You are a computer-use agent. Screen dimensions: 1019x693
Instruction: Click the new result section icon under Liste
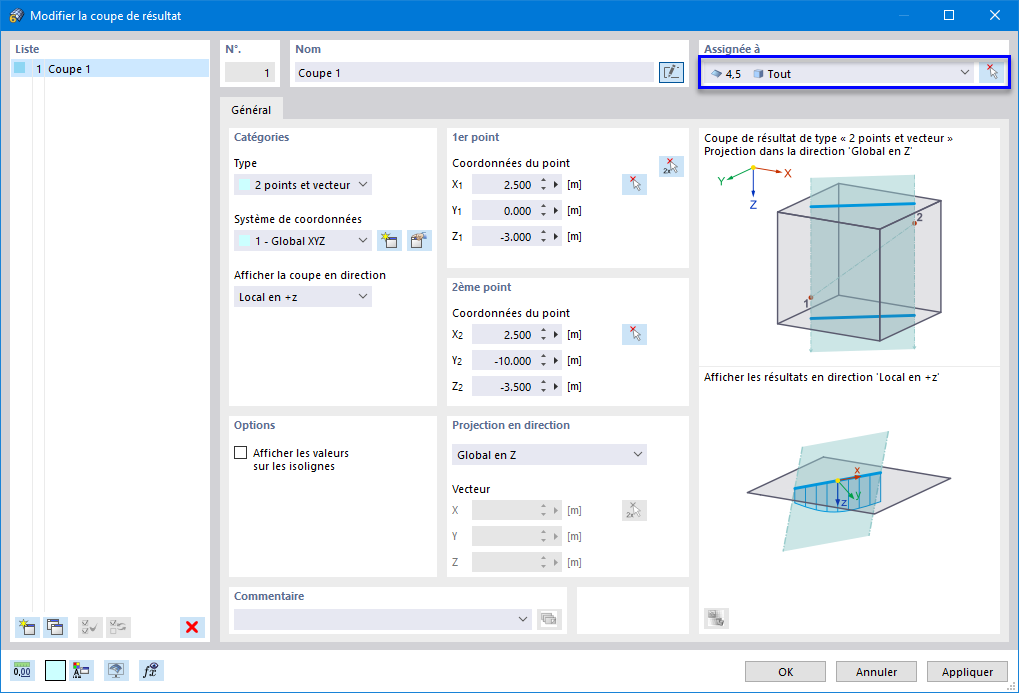(27, 627)
